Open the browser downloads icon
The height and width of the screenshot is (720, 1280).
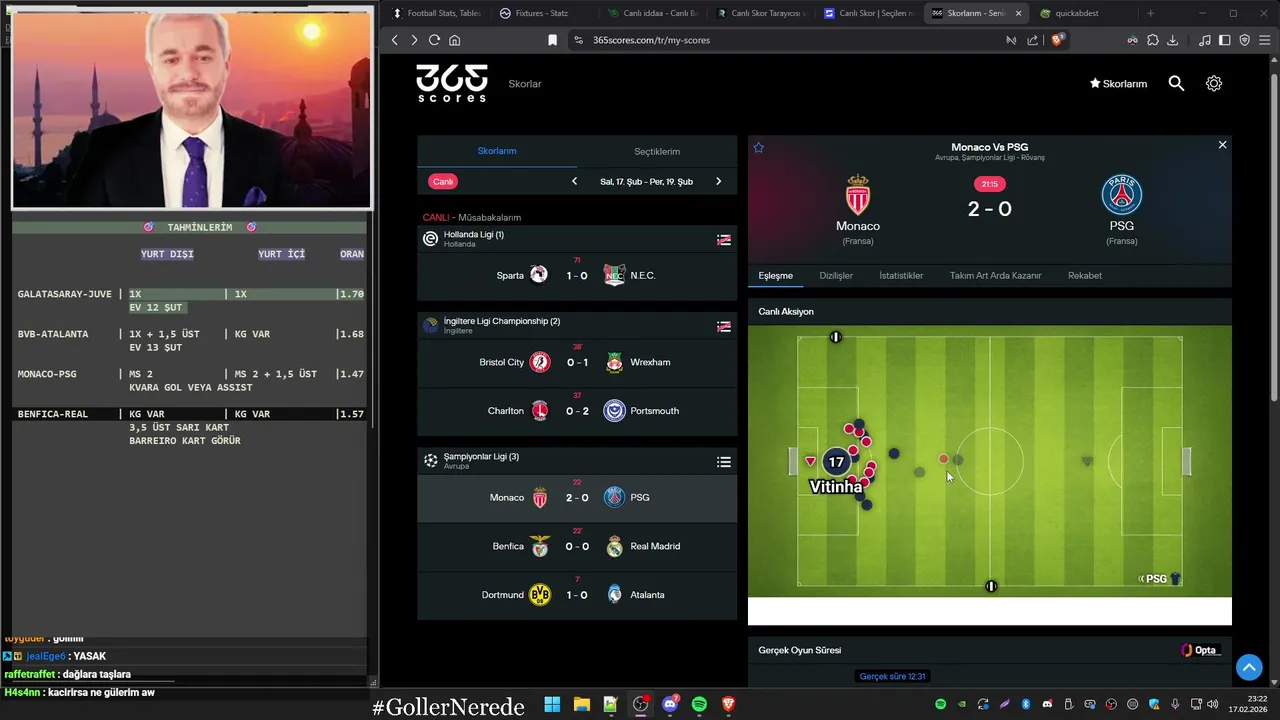coord(1172,40)
